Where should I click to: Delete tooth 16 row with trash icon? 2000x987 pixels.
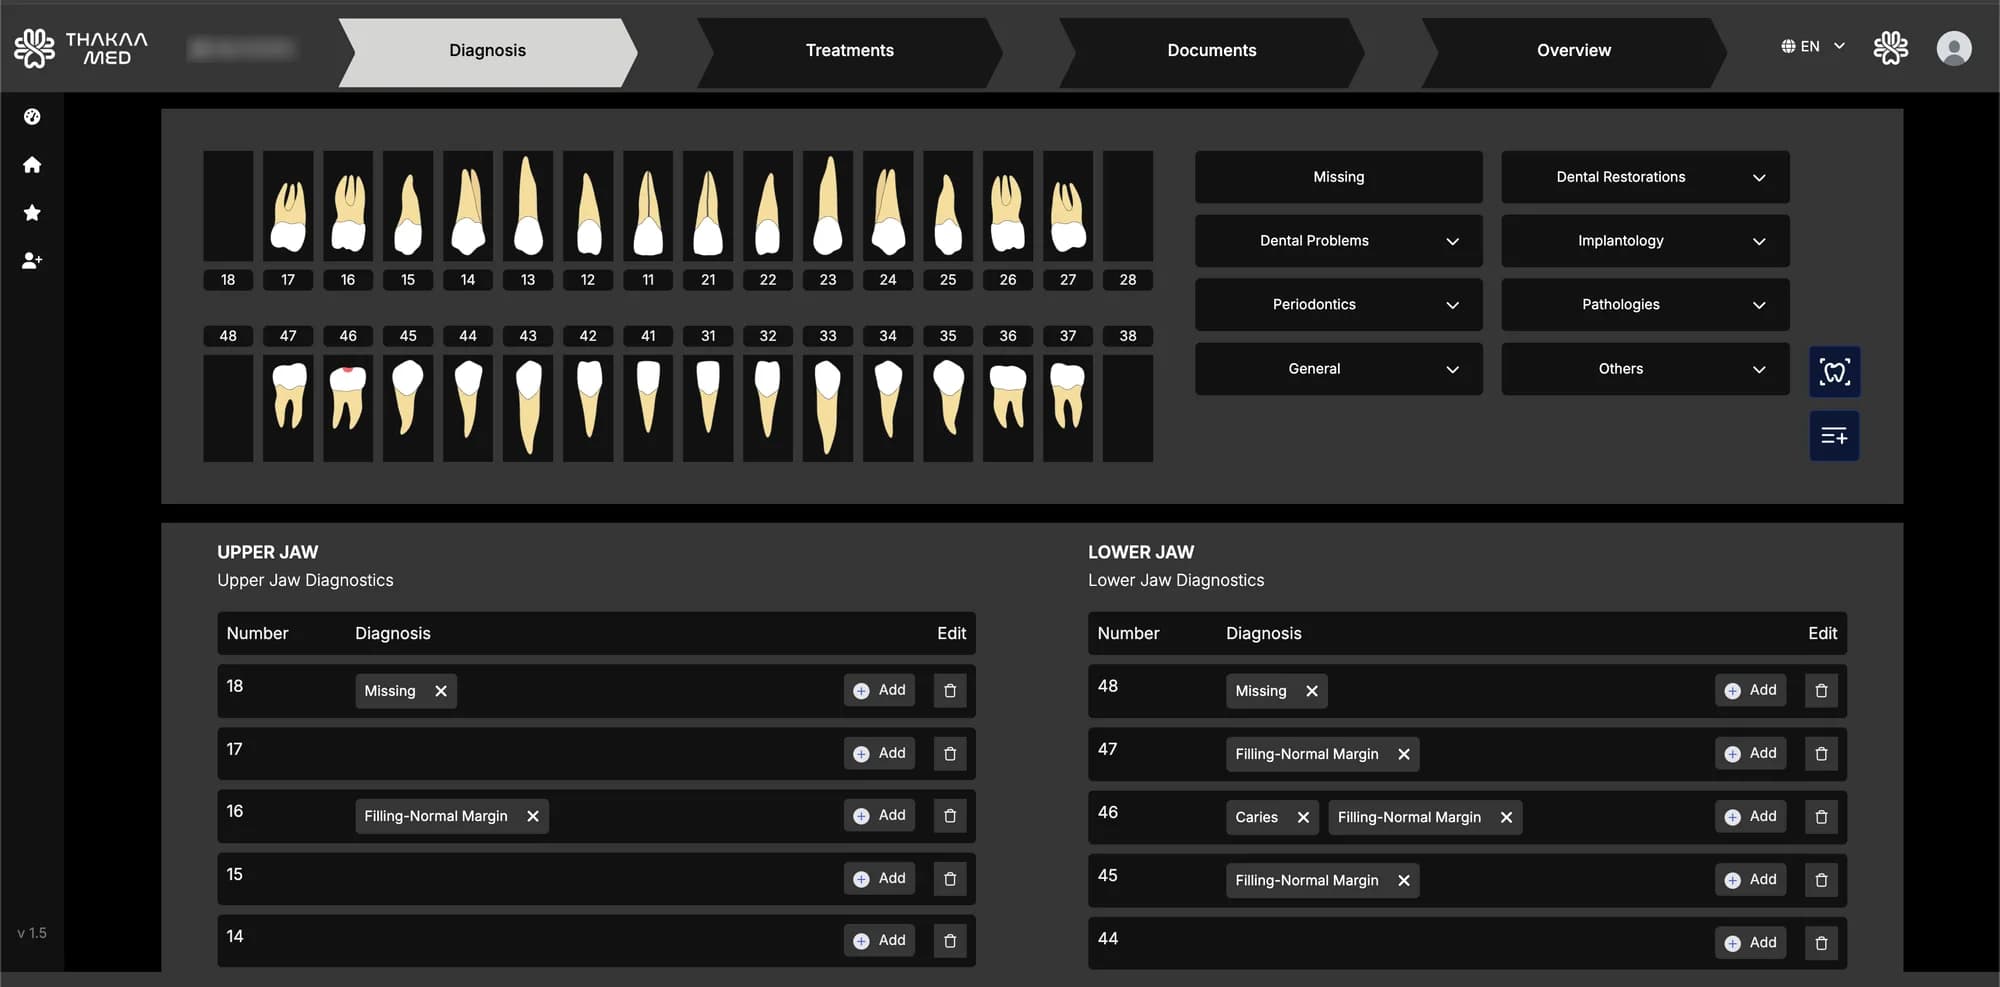point(950,816)
